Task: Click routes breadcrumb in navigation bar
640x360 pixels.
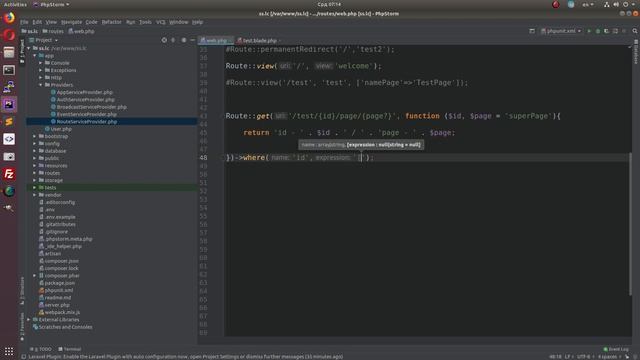Action: pos(53,31)
